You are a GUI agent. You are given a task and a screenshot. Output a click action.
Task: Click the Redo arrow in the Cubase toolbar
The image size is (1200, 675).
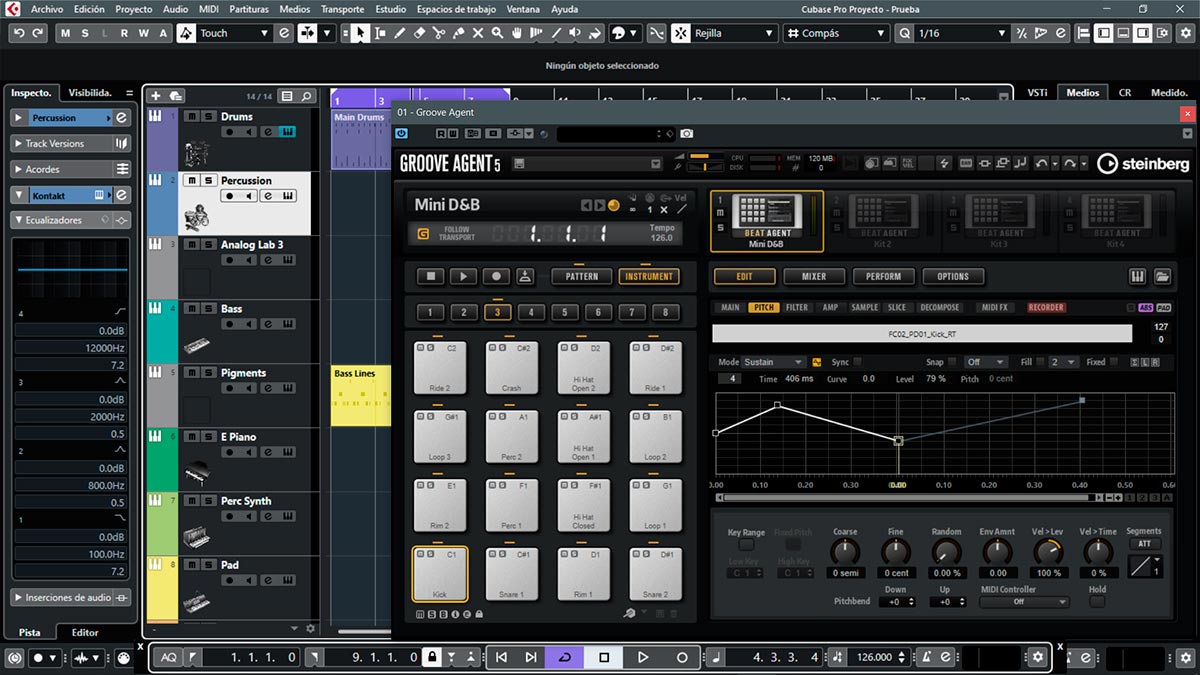coord(38,33)
